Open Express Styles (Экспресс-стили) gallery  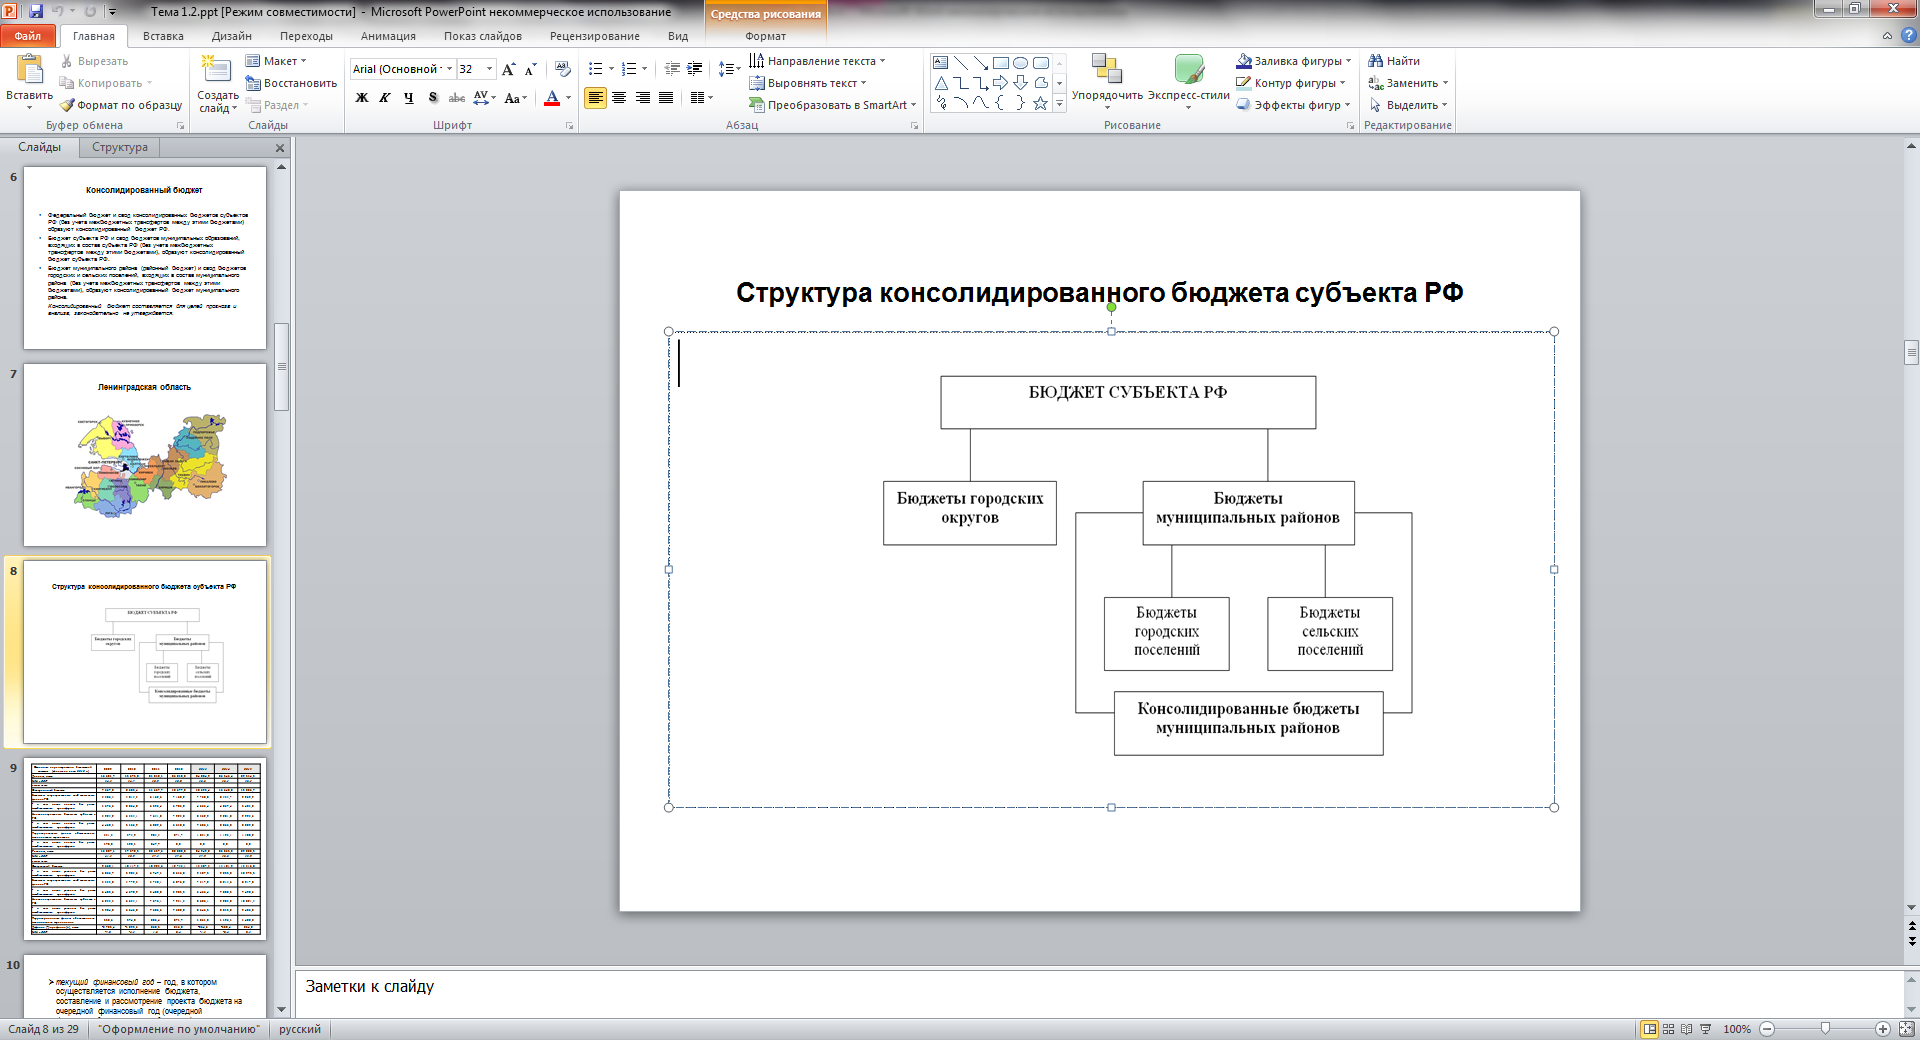click(x=1189, y=80)
